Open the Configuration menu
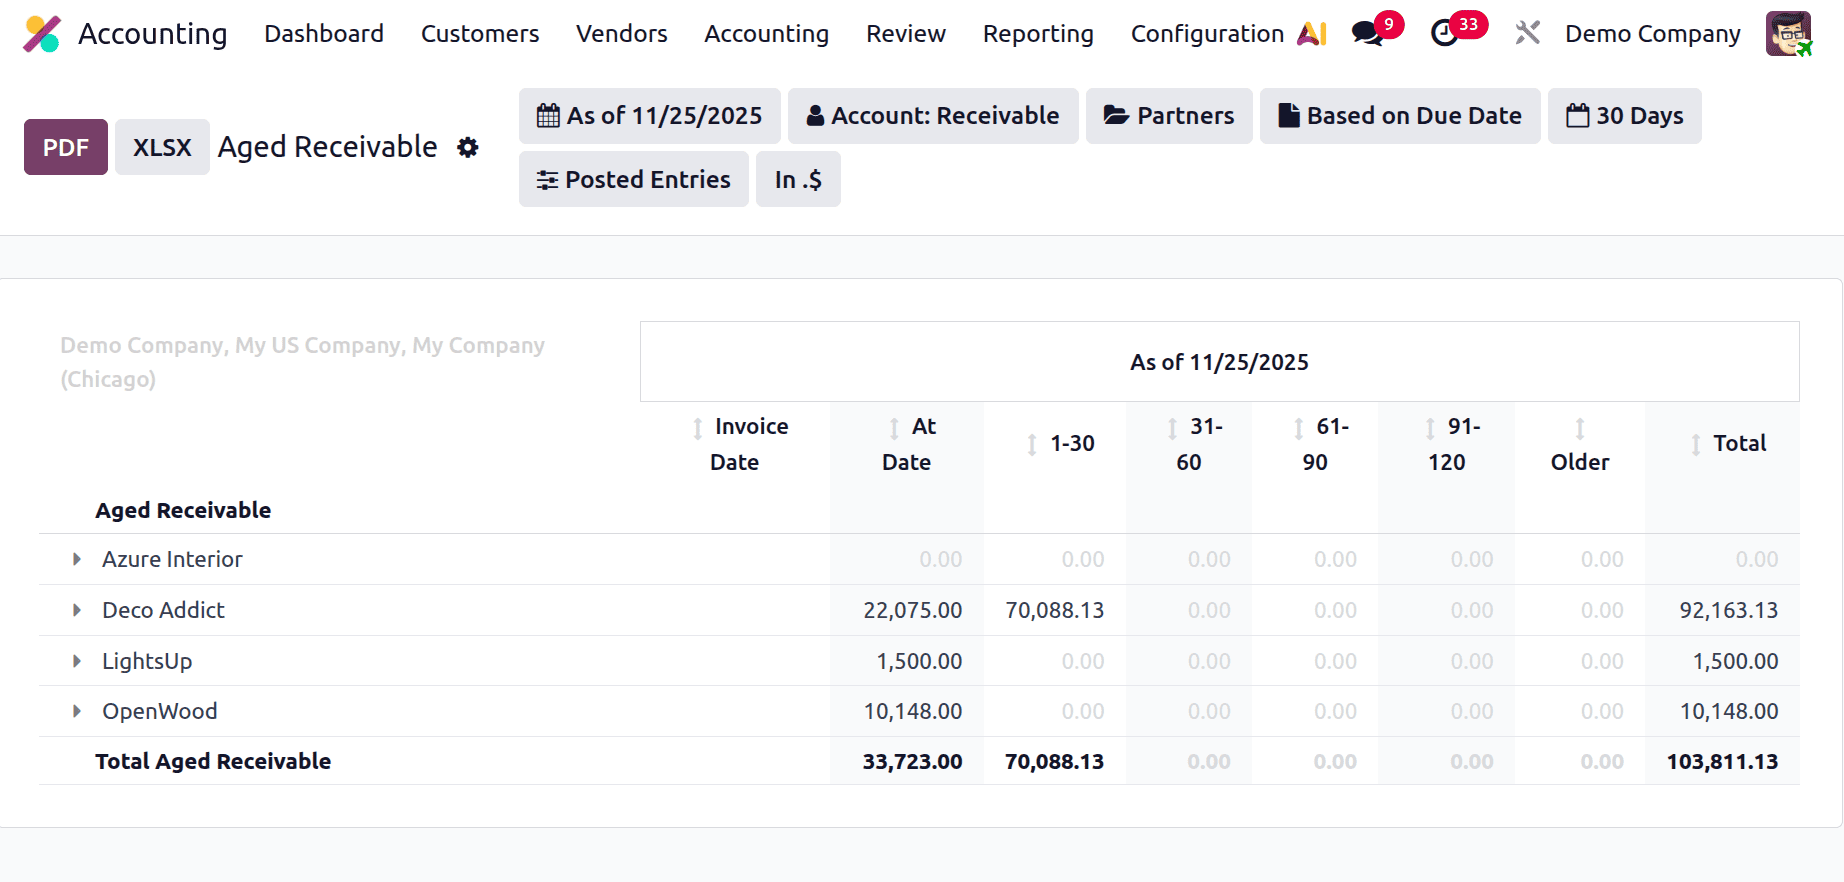Viewport: 1844px width, 882px height. pyautogui.click(x=1207, y=34)
